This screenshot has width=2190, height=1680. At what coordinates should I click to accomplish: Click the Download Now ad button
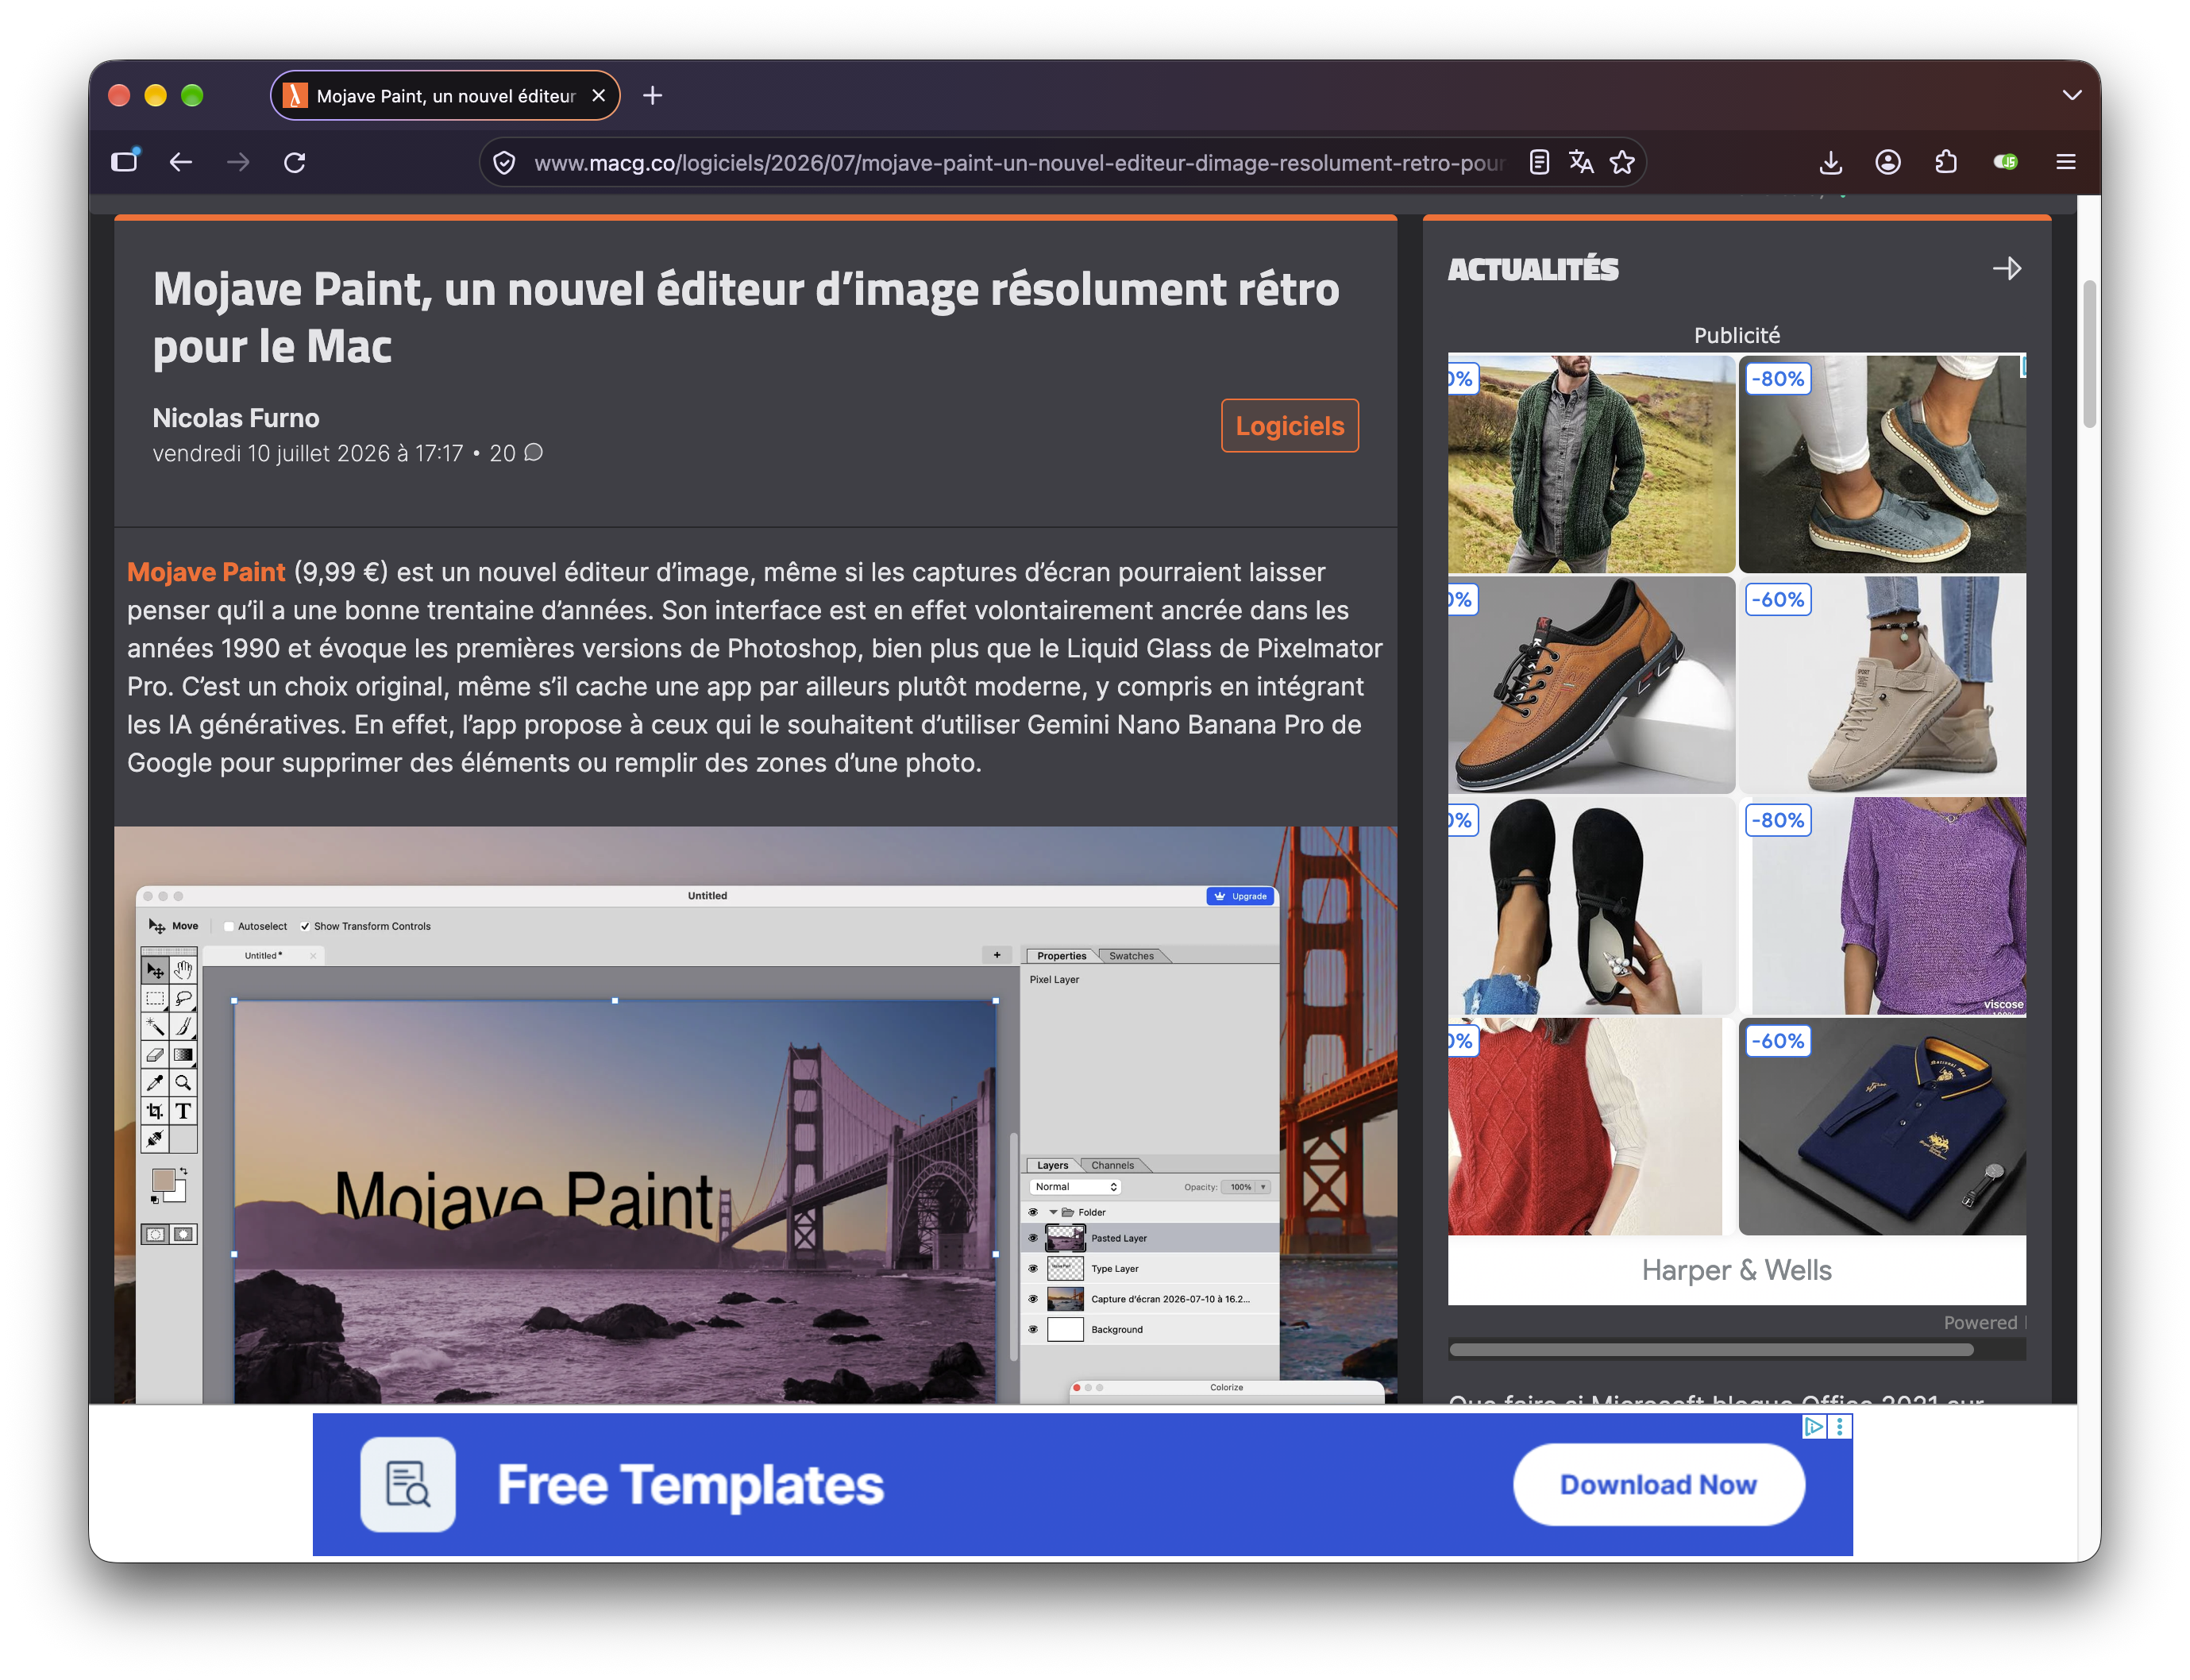coord(1658,1485)
